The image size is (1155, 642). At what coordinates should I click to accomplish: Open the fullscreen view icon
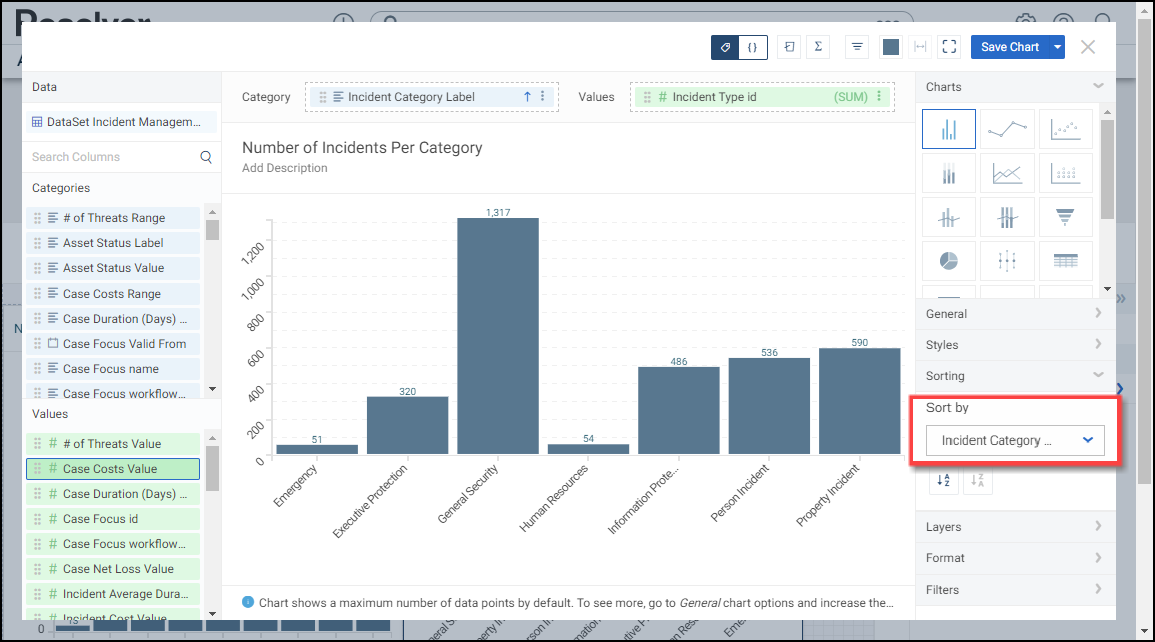click(949, 47)
